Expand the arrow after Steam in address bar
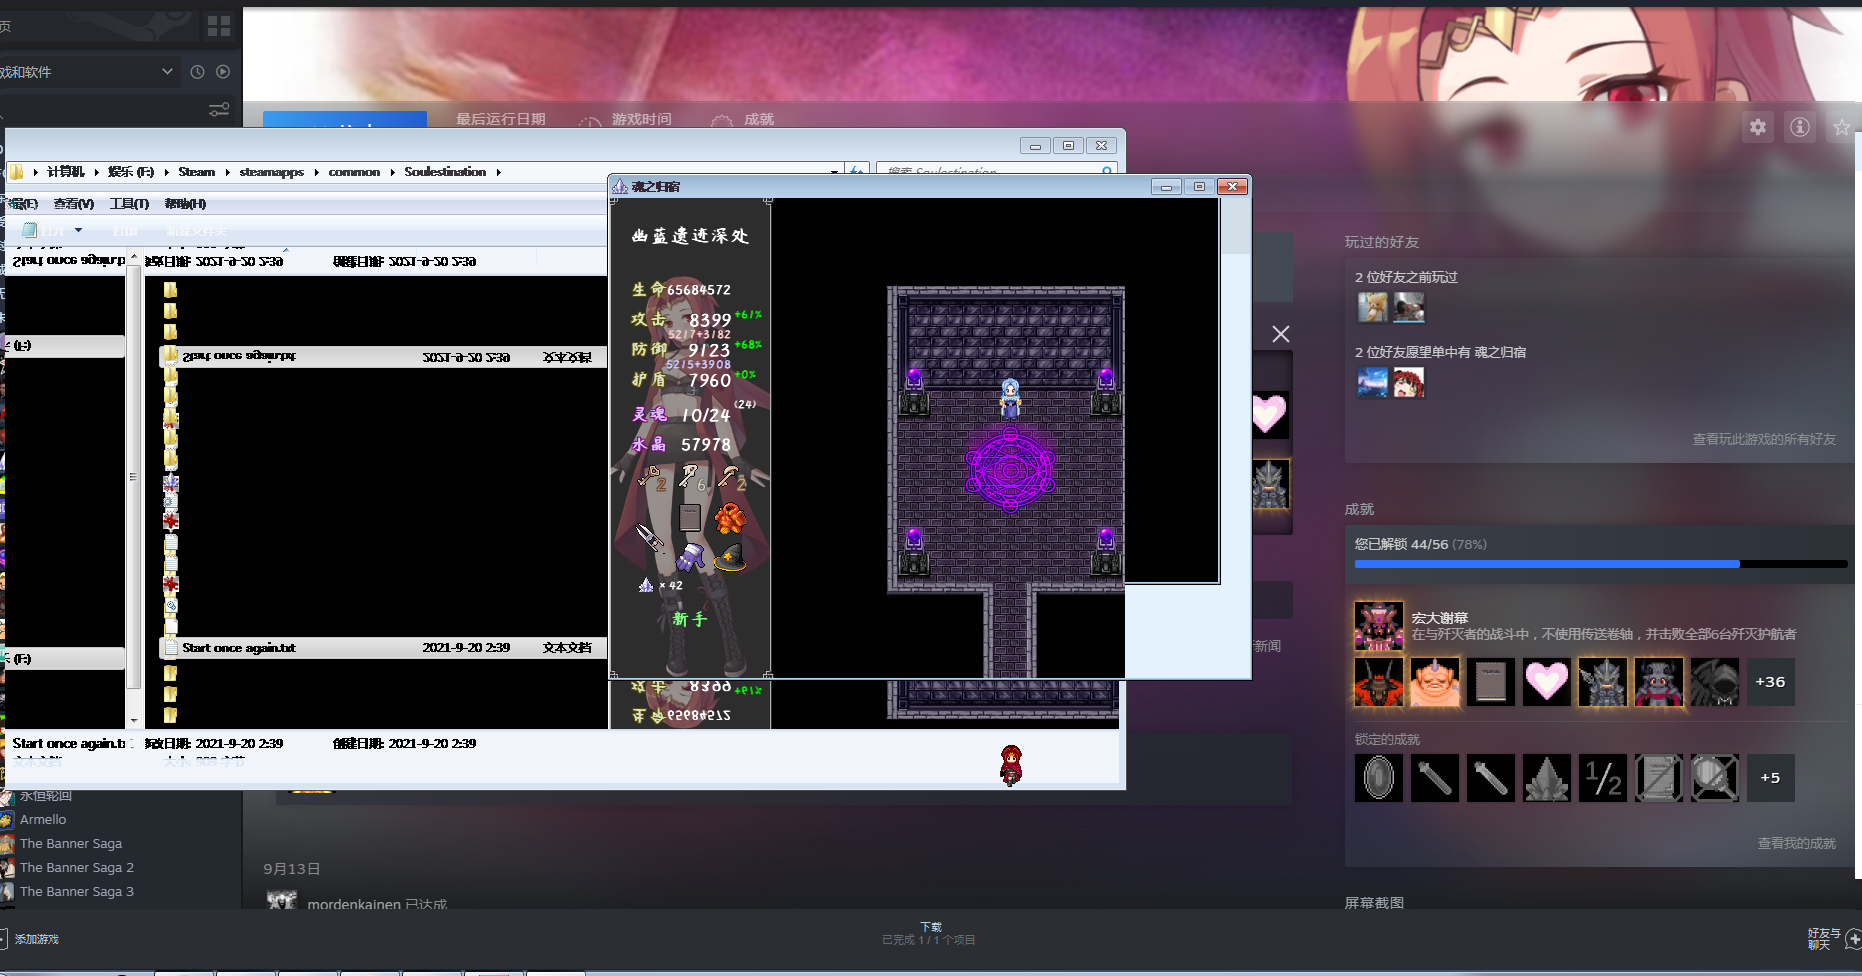The width and height of the screenshot is (1862, 976). pyautogui.click(x=227, y=172)
